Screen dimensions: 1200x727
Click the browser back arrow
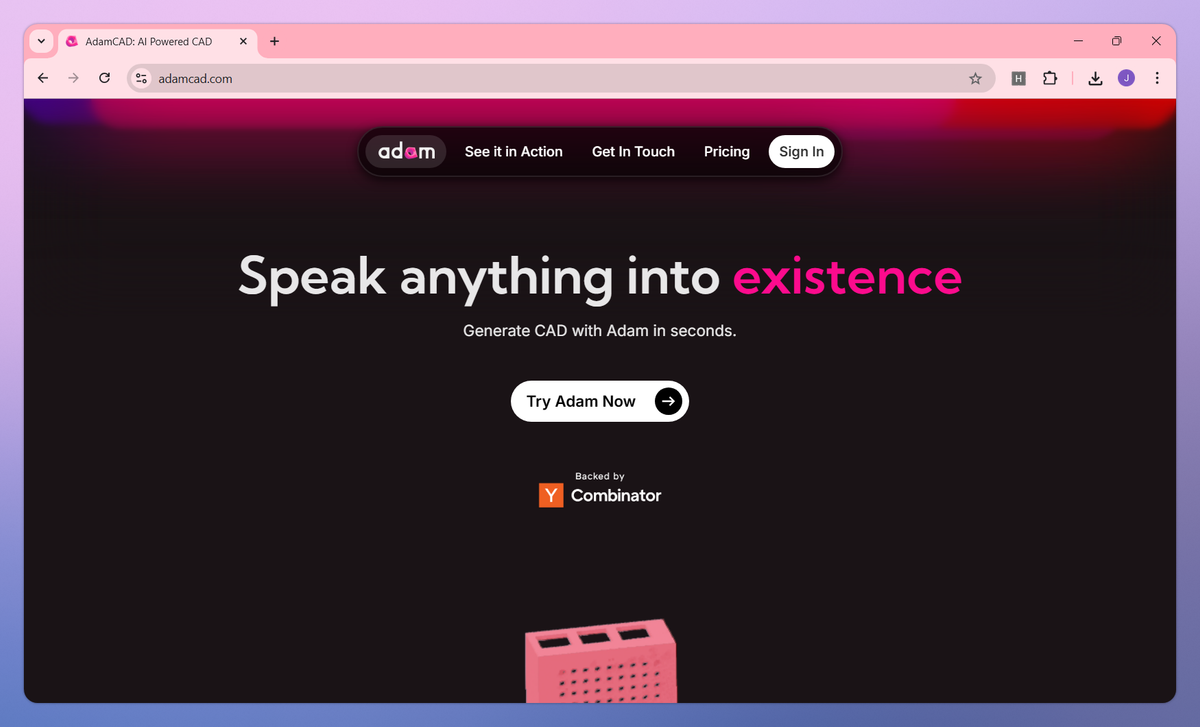[x=42, y=78]
